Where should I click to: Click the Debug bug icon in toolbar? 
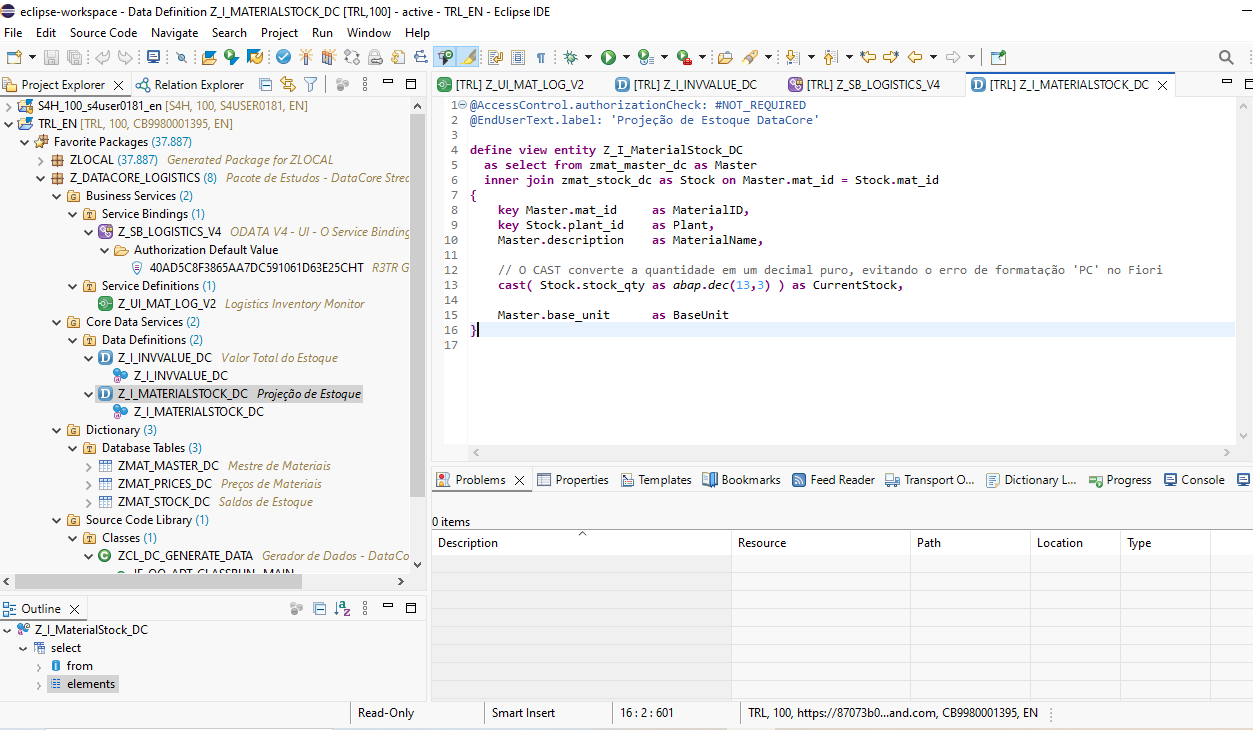[571, 57]
